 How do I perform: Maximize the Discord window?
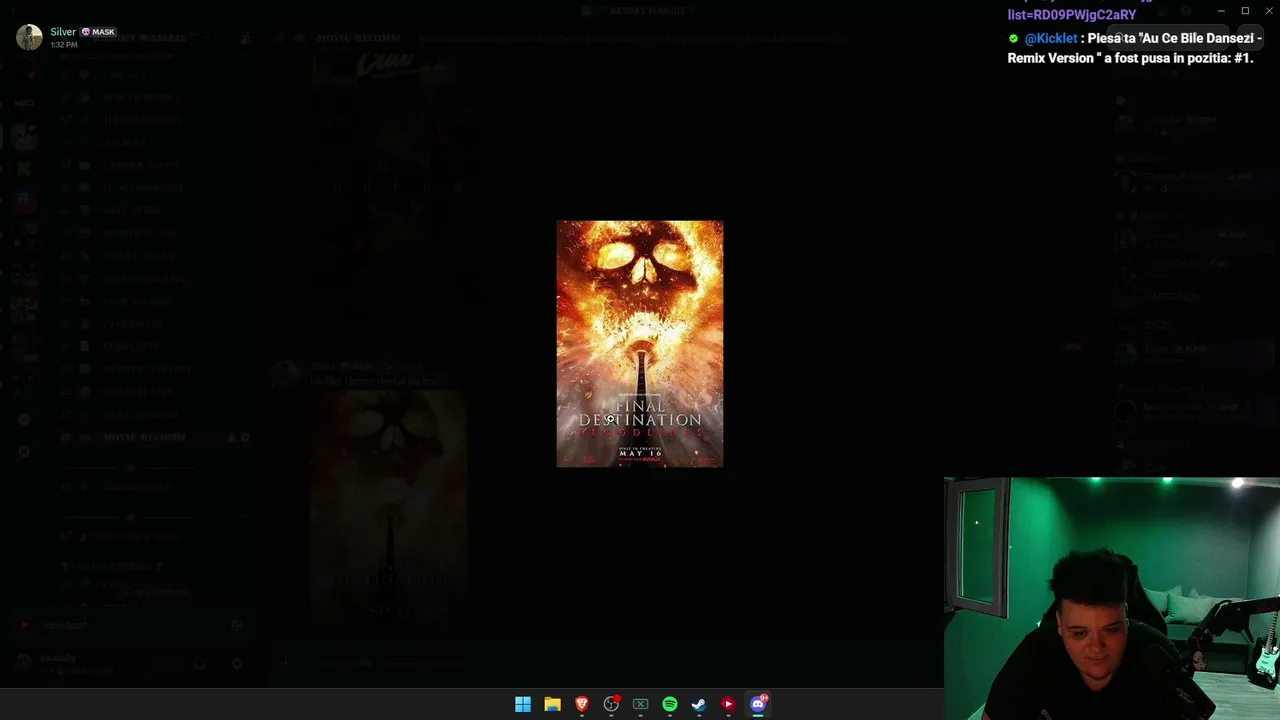[1245, 11]
